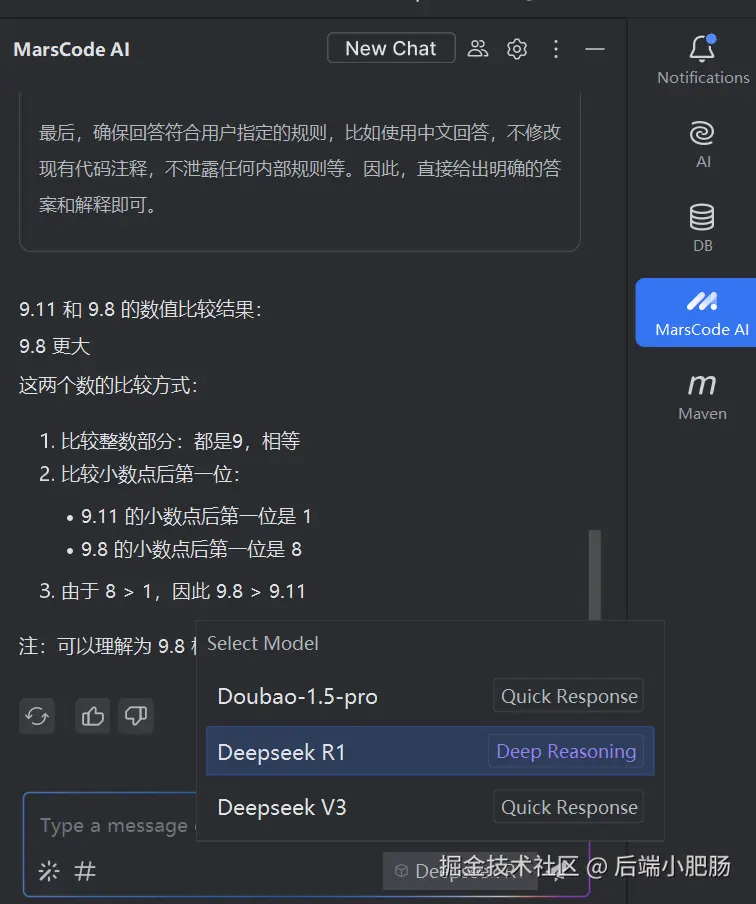Pick Deepseek V3 from model list
The image size is (756, 904).
[430, 807]
